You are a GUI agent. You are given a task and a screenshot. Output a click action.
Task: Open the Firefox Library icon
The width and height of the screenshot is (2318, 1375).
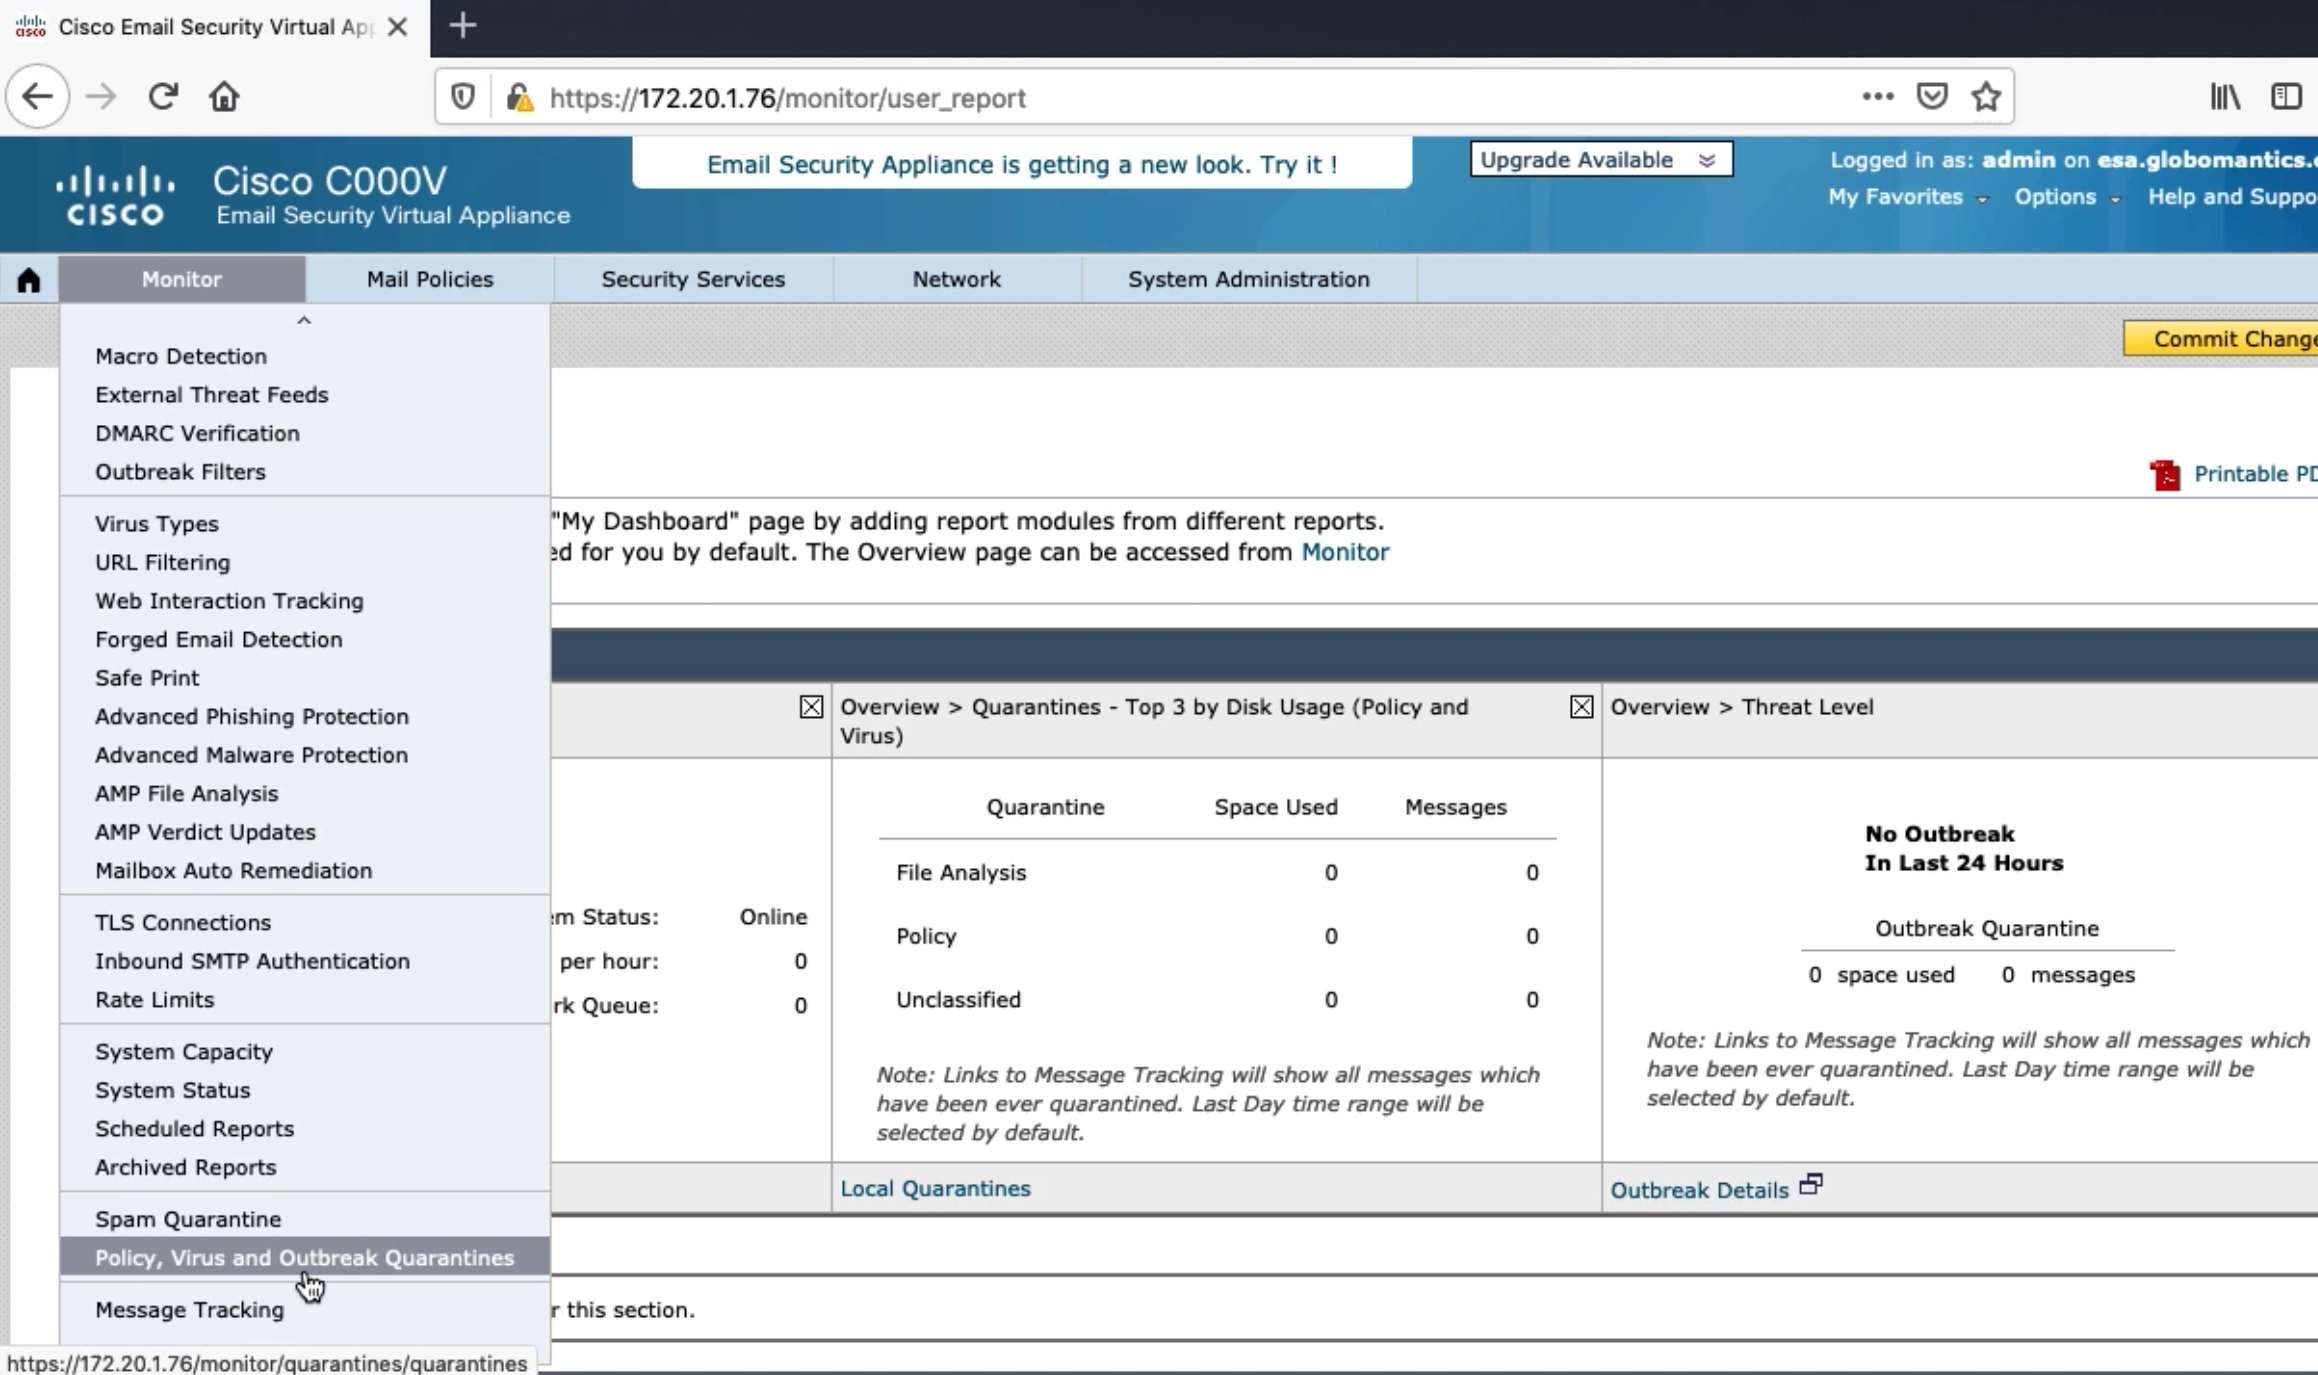pos(2225,97)
